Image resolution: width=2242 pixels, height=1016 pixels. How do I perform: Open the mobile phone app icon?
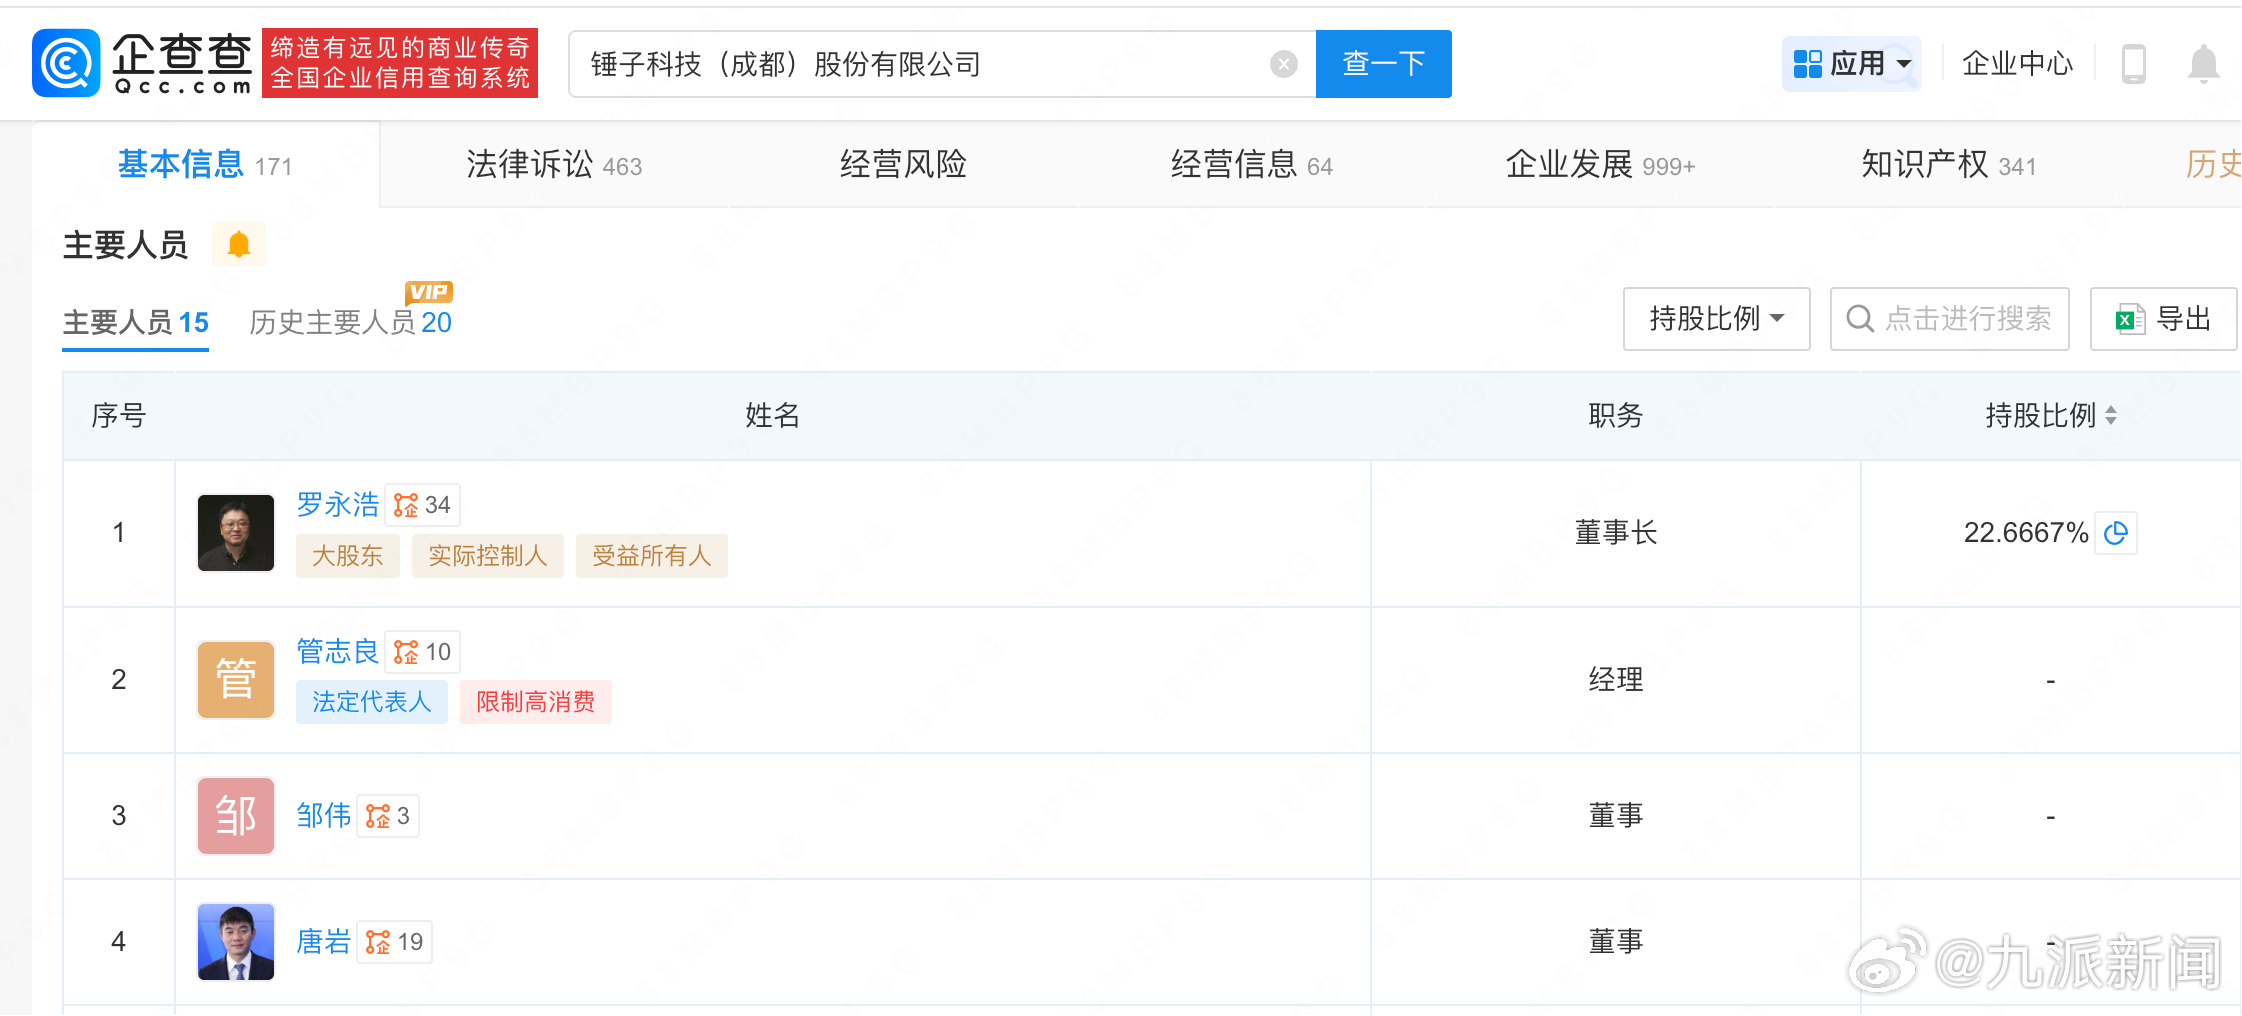pos(2133,64)
